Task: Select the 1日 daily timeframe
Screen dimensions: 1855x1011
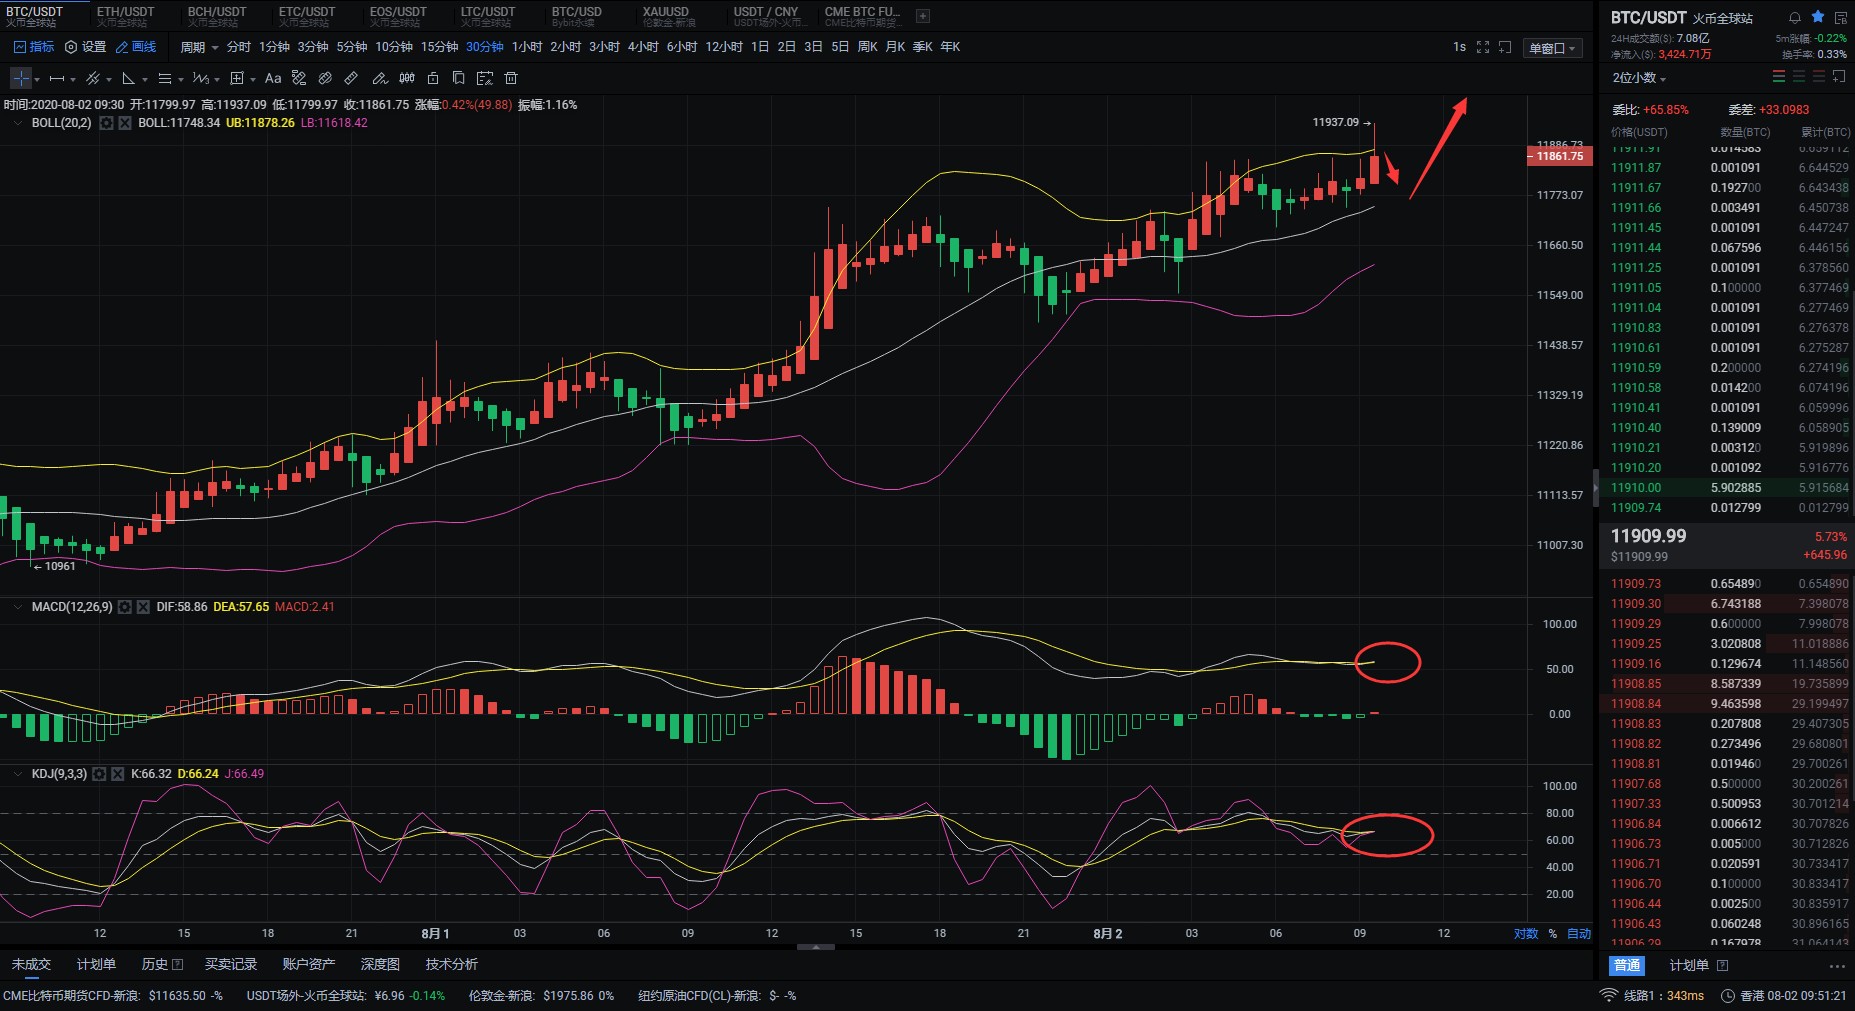Action: [760, 47]
